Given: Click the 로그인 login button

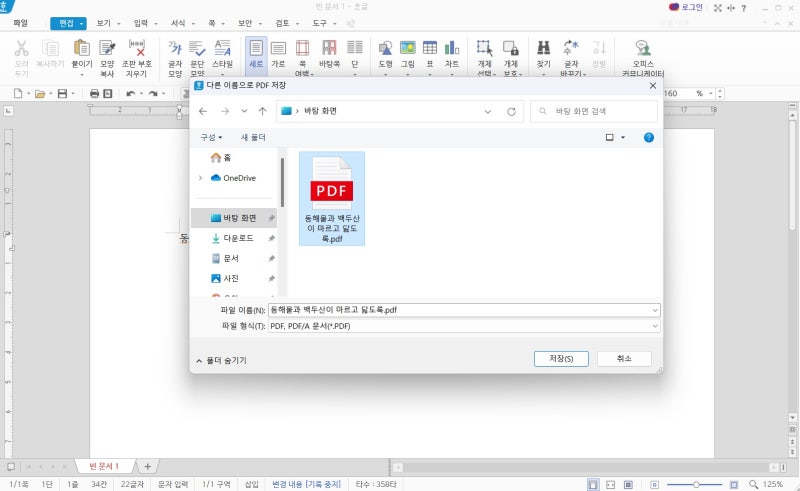Looking at the screenshot, I should [x=686, y=7].
